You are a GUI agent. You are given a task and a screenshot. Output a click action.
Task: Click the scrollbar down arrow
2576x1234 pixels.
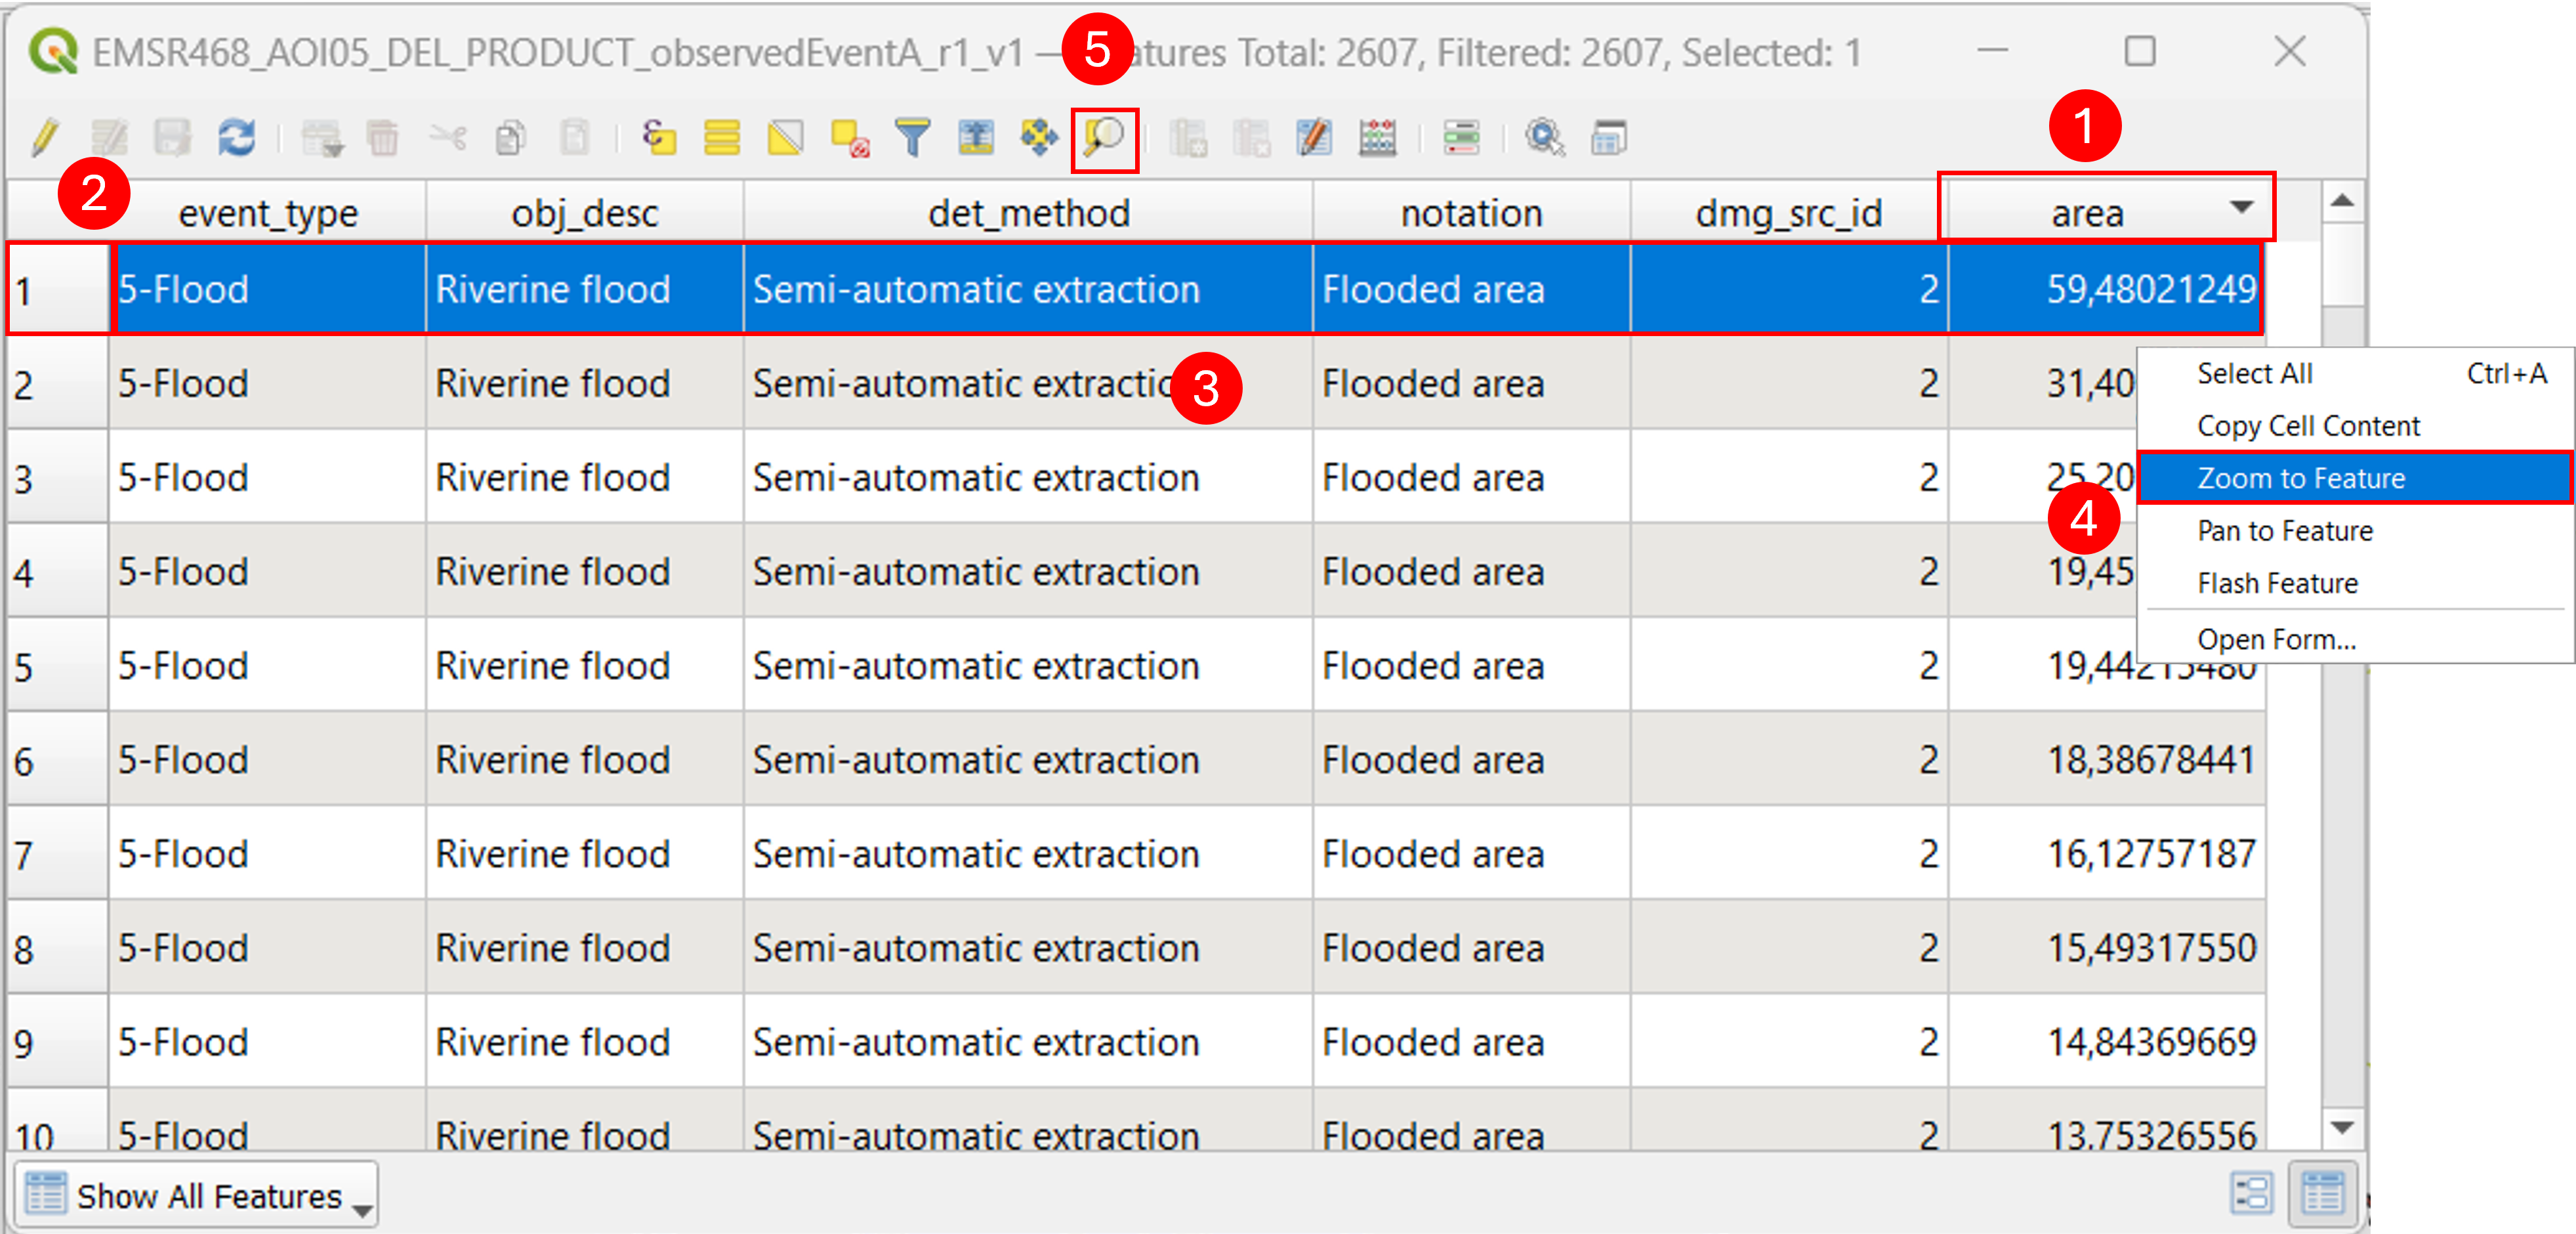click(2342, 1128)
